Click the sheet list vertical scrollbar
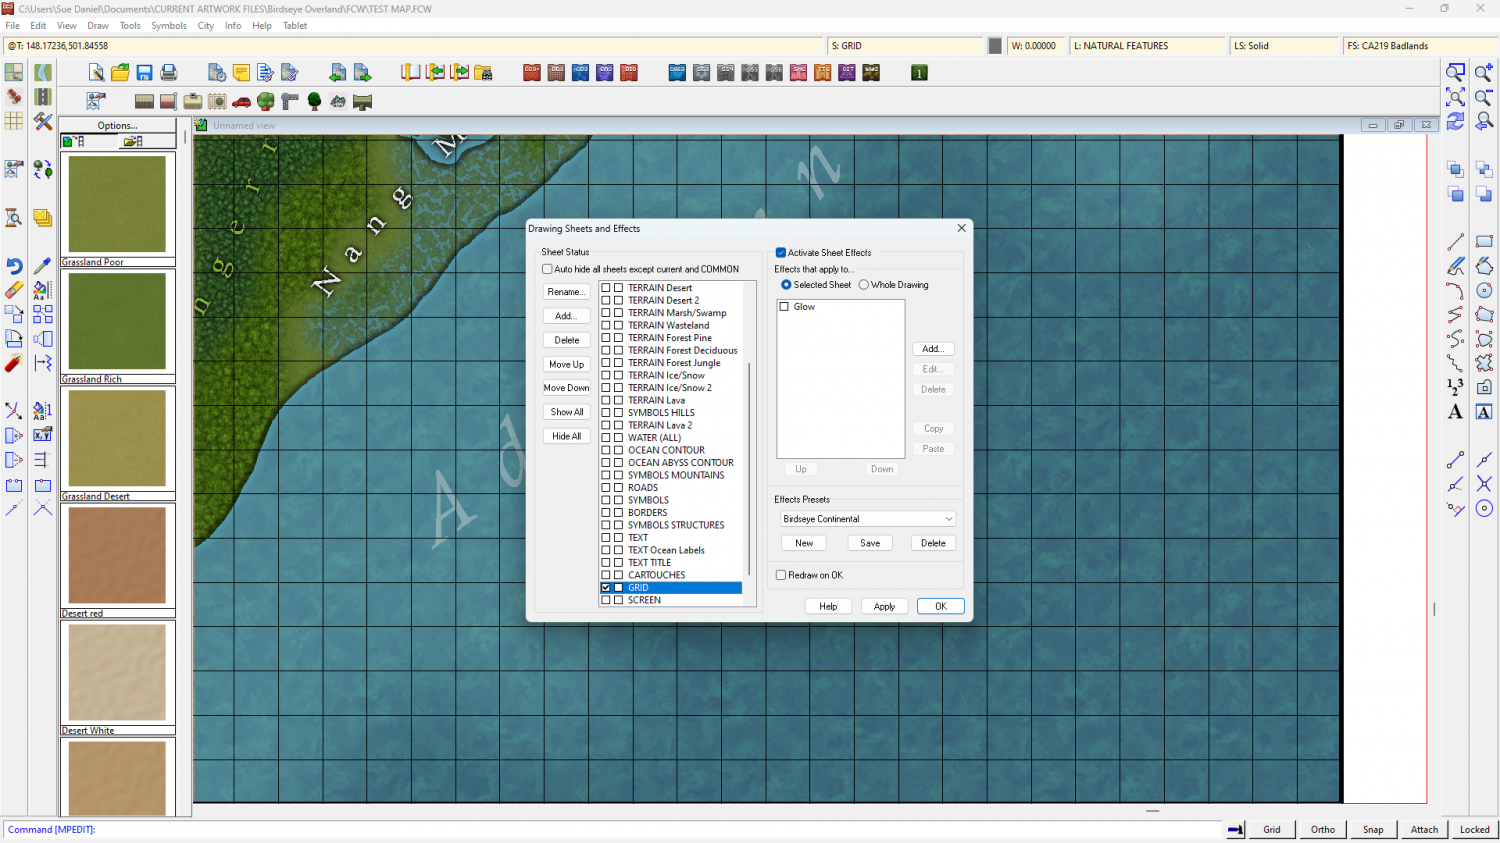The height and width of the screenshot is (843, 1500). (749, 470)
